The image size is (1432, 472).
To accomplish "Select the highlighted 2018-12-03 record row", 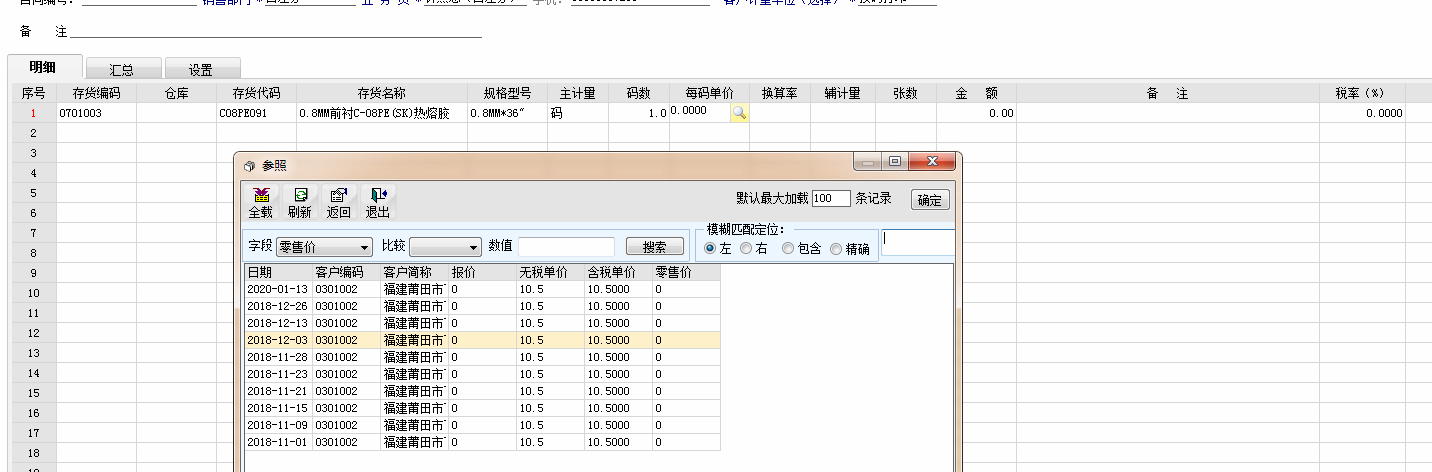I will [482, 340].
